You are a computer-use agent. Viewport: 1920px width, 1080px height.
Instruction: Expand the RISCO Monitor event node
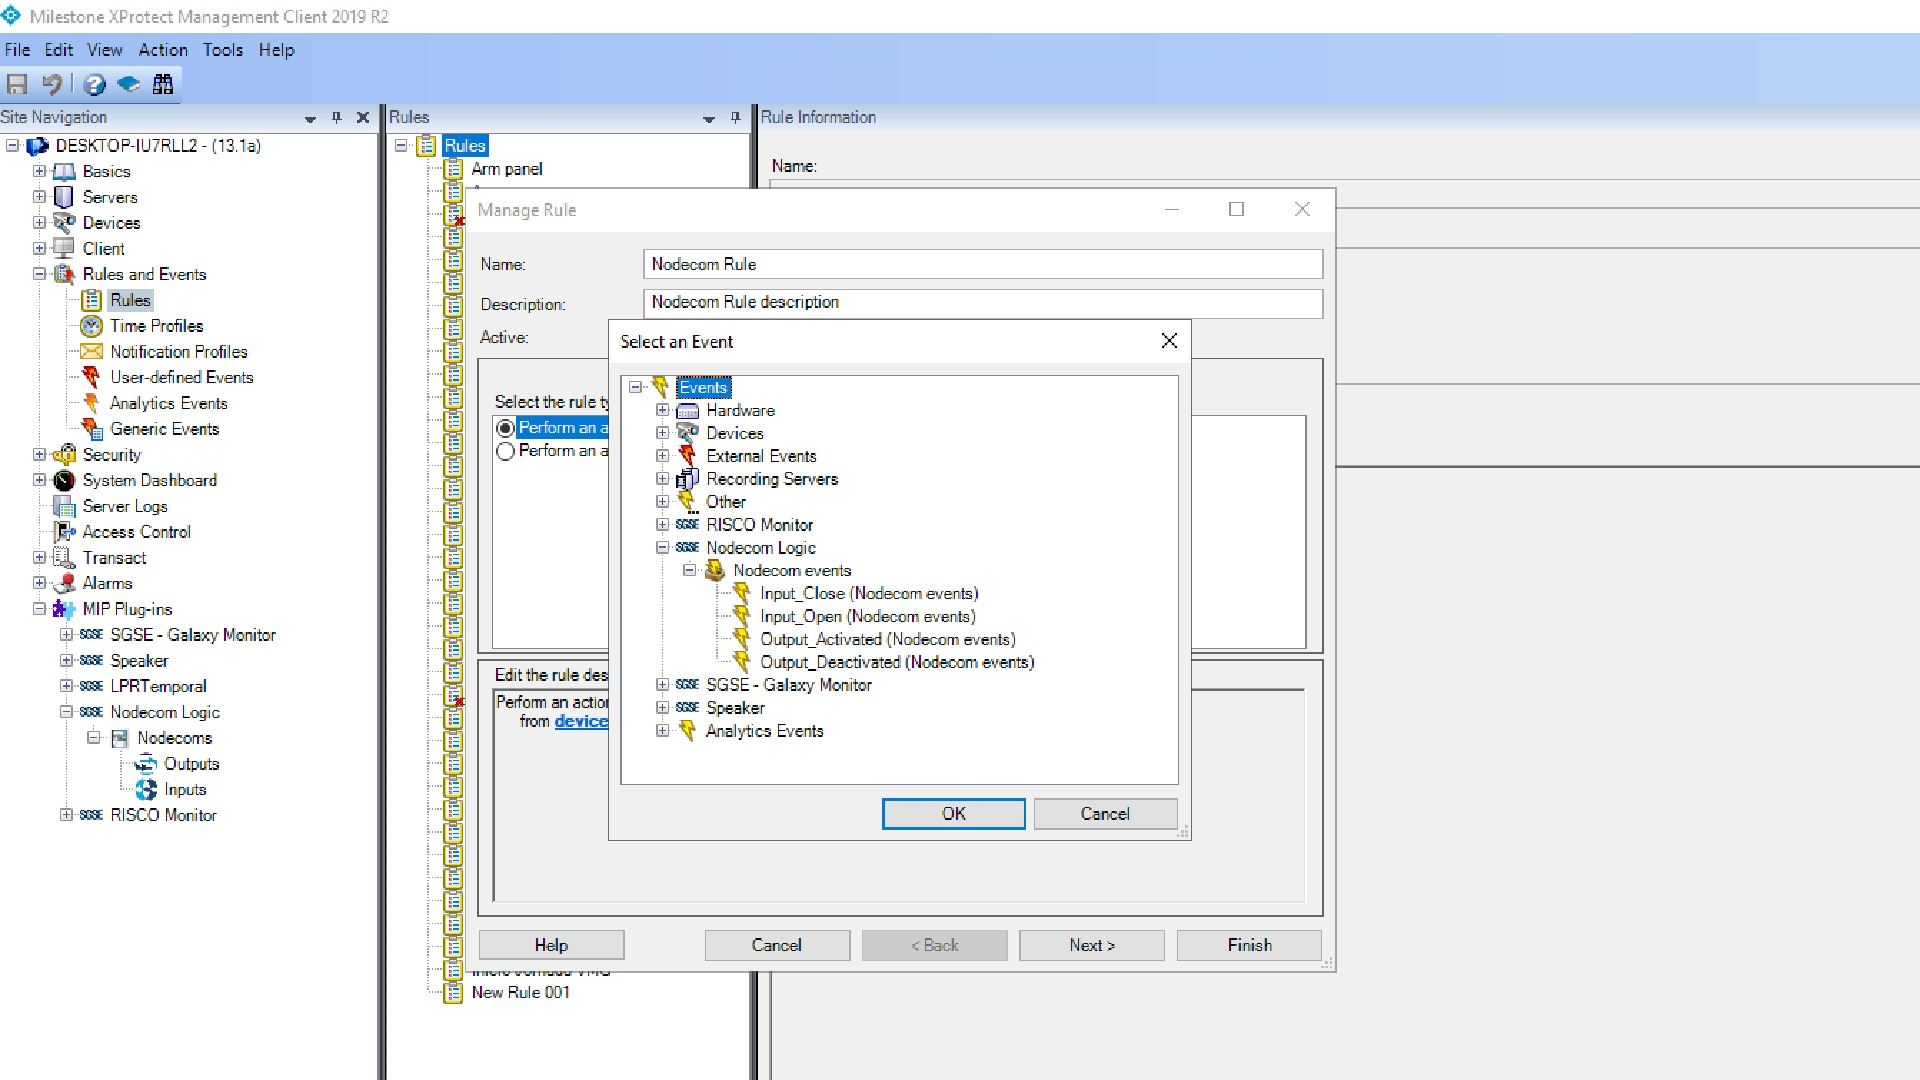point(662,525)
